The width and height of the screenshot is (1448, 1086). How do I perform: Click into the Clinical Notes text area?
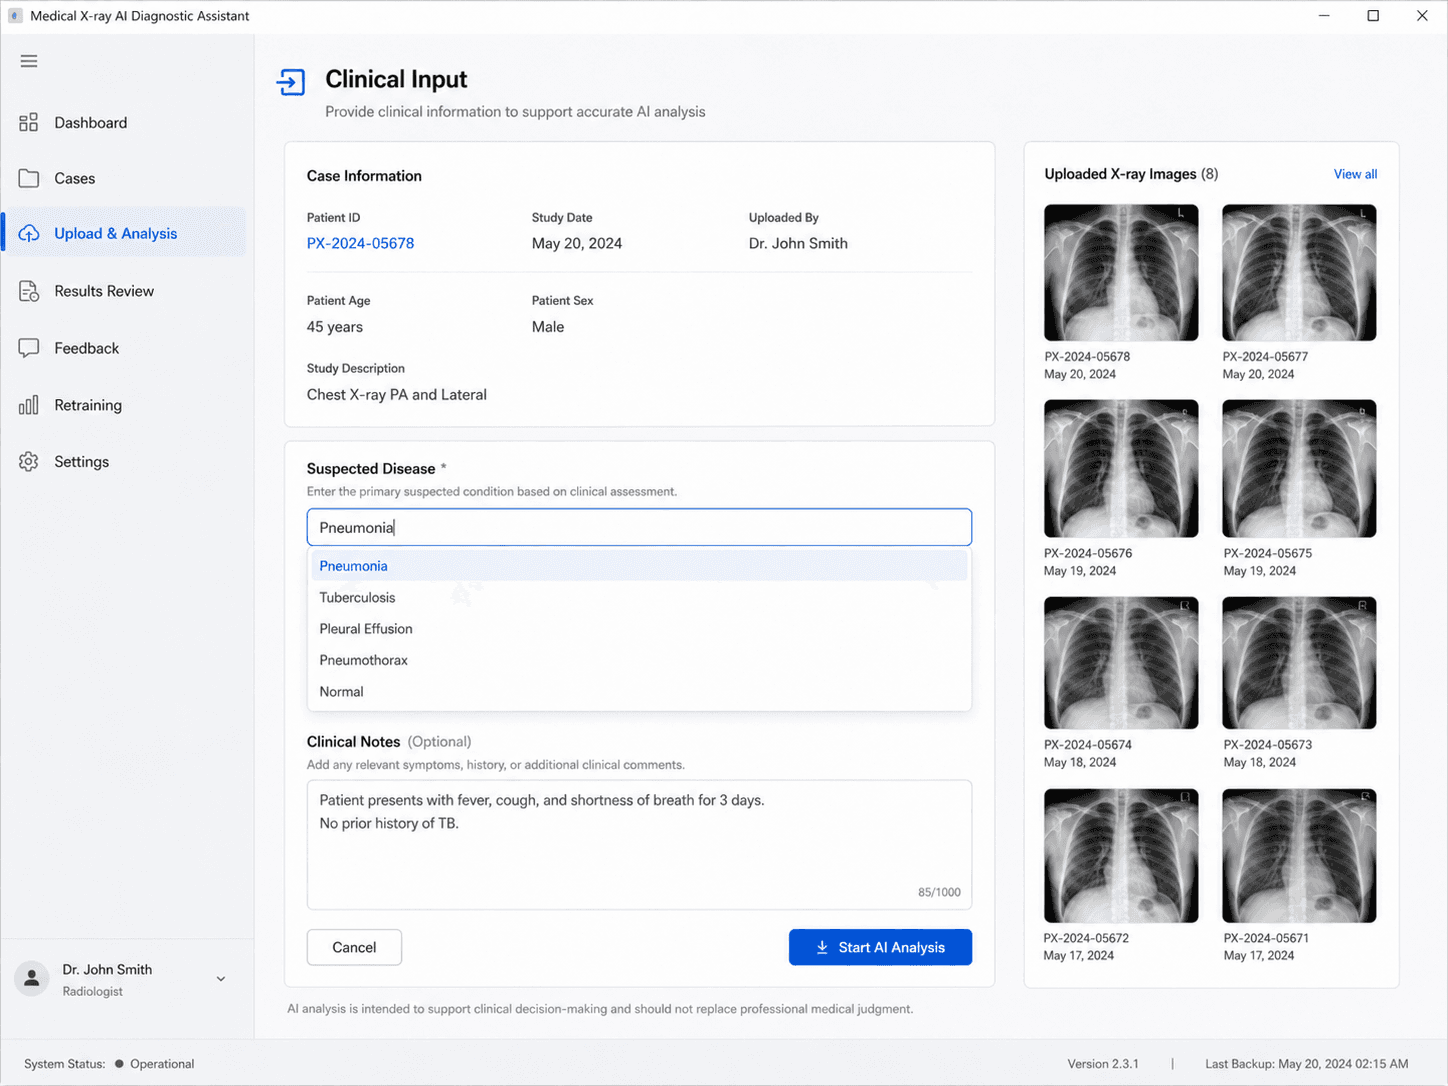pyautogui.click(x=639, y=845)
